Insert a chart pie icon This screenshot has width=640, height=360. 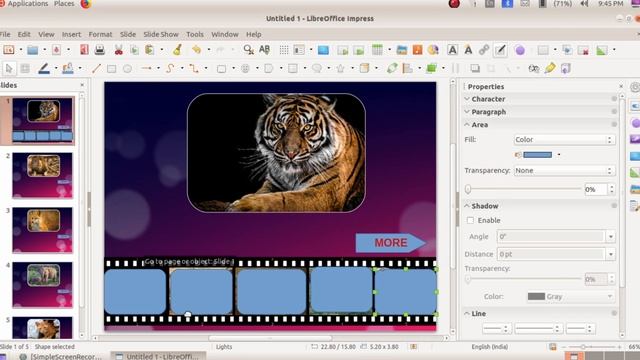[433, 50]
